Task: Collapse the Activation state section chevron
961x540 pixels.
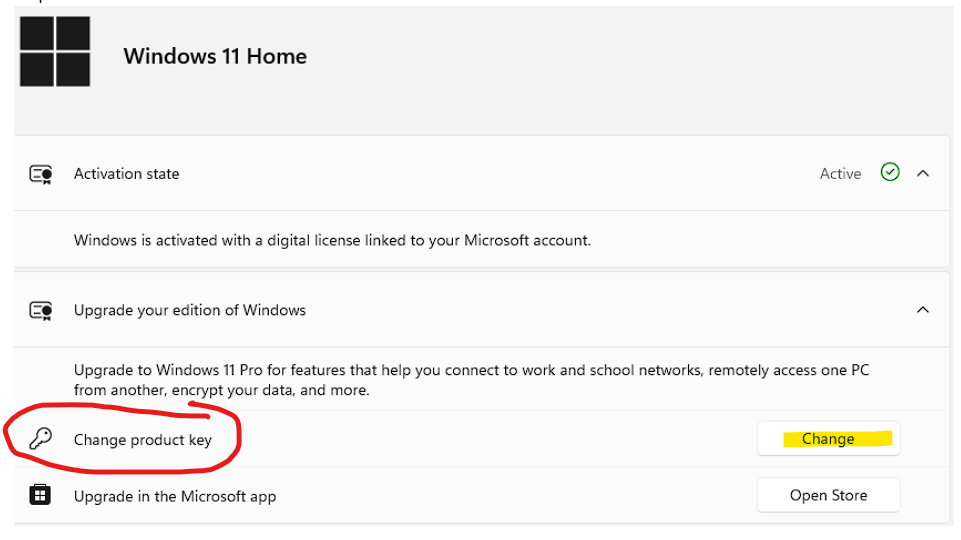Action: click(x=922, y=173)
